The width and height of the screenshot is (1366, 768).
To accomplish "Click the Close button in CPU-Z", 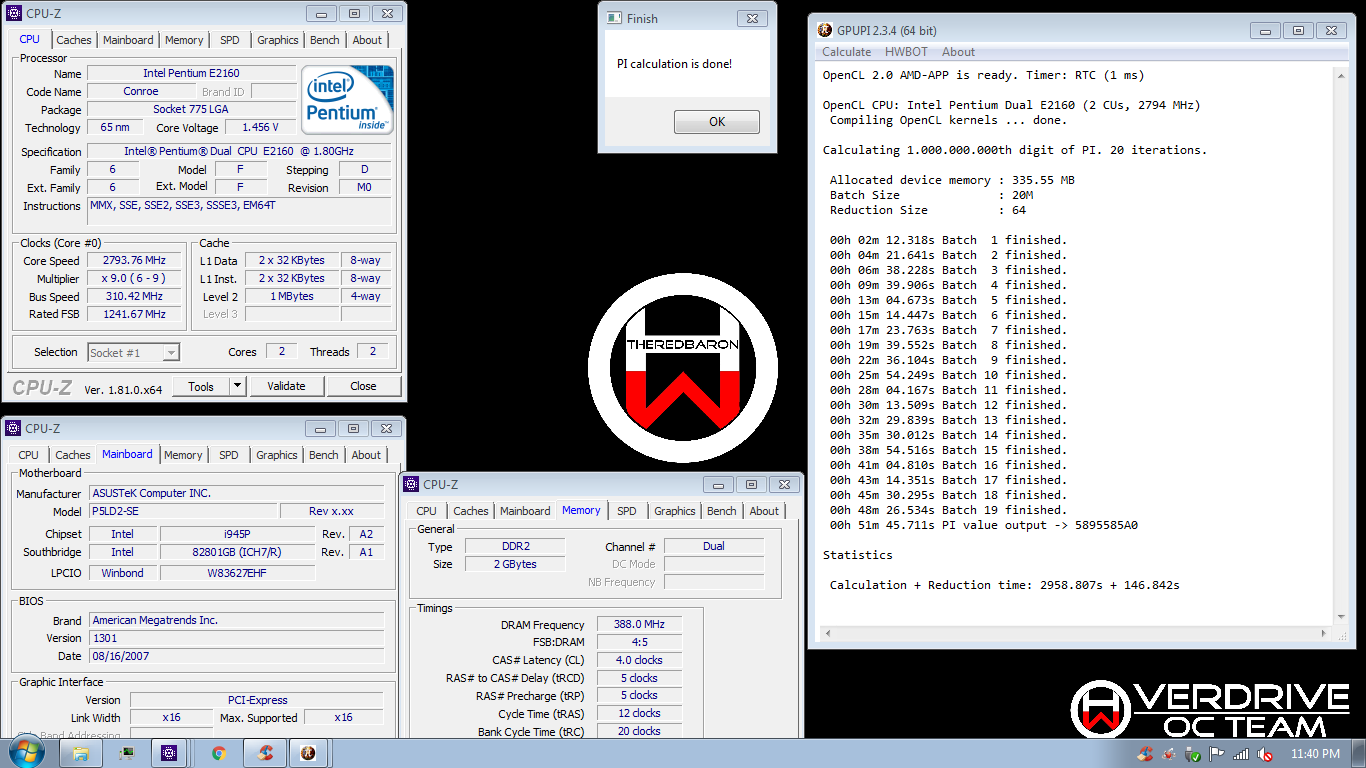I will (x=363, y=386).
